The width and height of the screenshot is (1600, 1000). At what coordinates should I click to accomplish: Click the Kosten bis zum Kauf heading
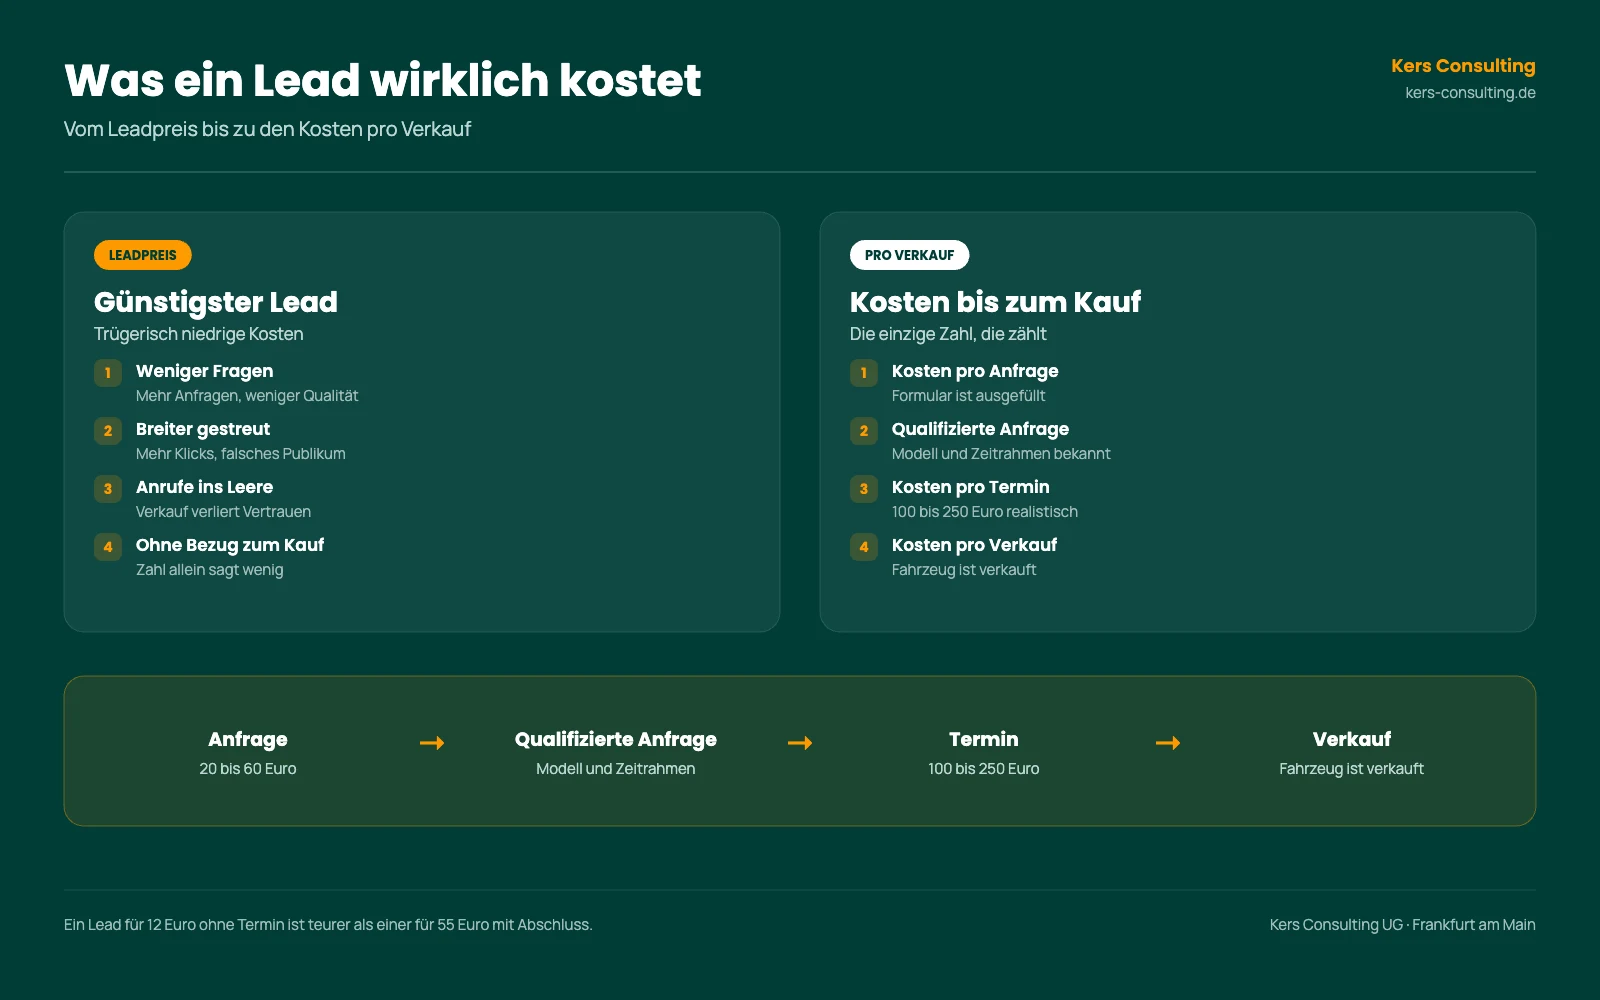[995, 302]
